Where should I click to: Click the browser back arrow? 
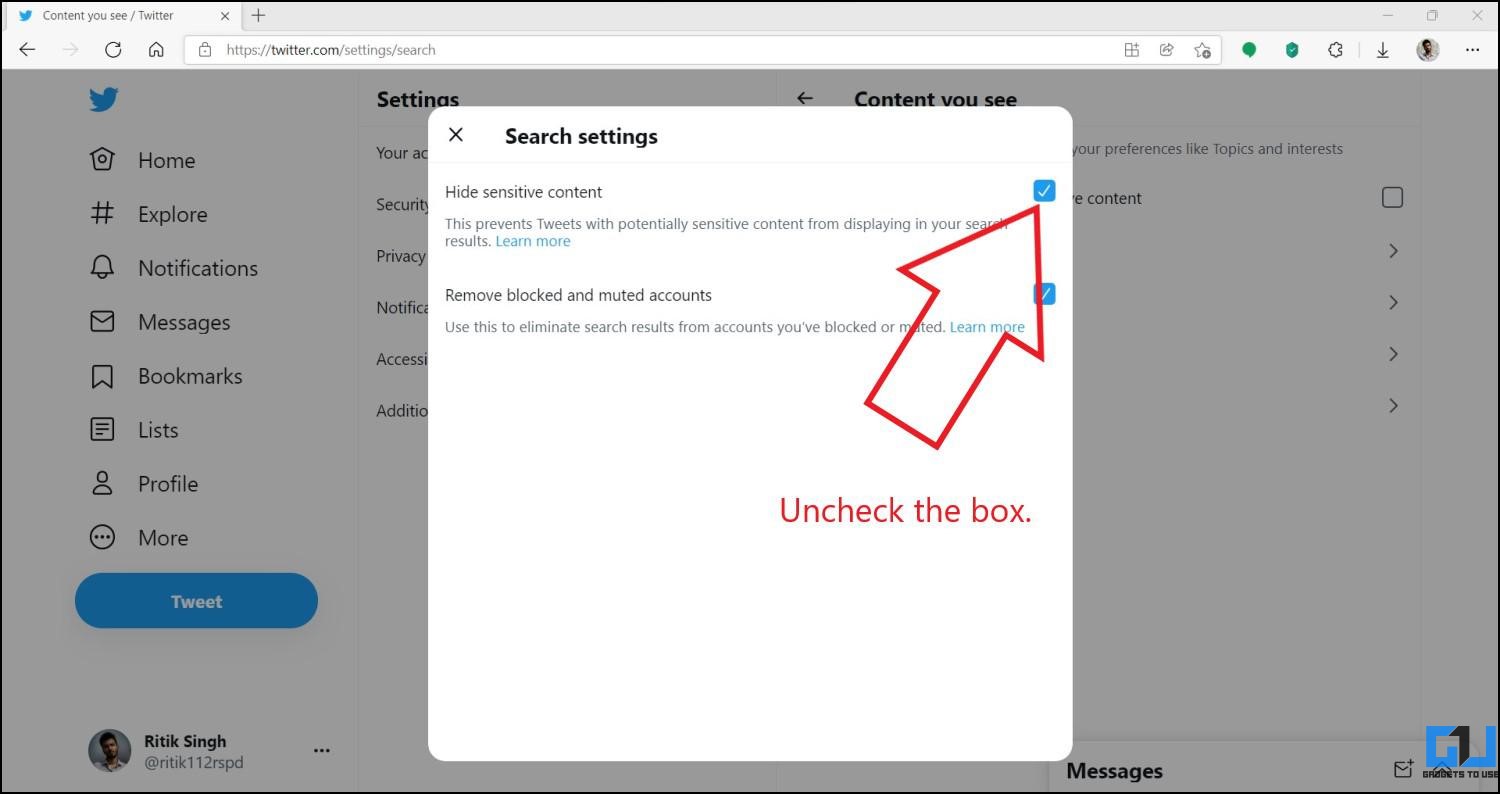click(27, 50)
